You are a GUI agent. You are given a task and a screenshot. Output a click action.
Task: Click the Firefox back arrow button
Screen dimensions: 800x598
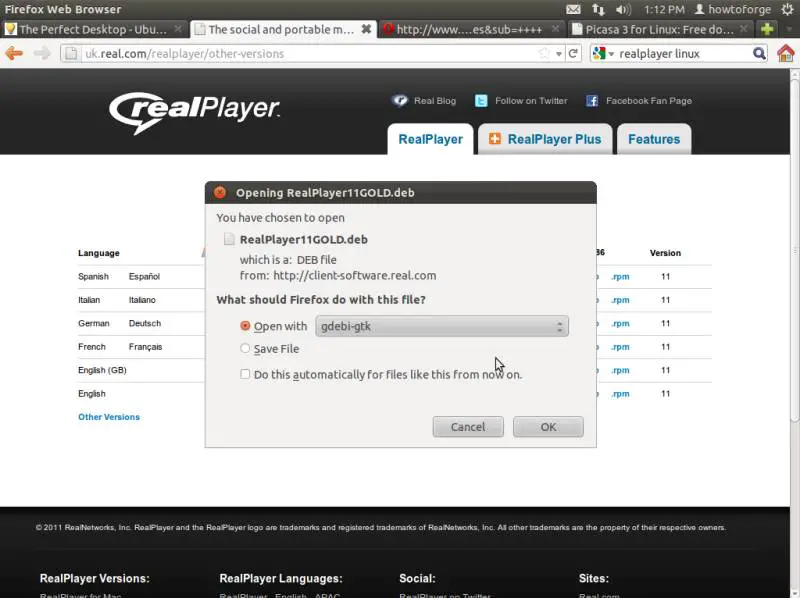[14, 53]
